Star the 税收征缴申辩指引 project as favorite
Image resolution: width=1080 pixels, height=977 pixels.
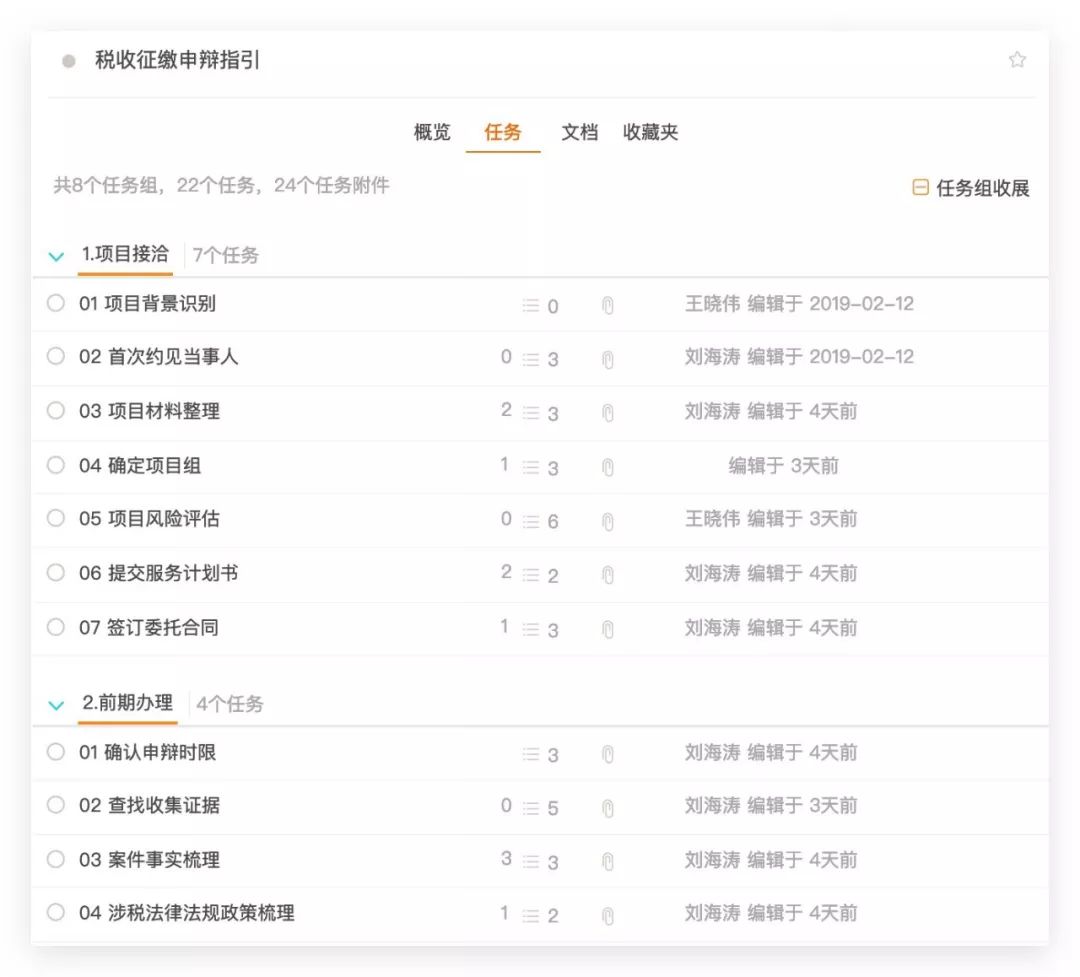pyautogui.click(x=1017, y=60)
